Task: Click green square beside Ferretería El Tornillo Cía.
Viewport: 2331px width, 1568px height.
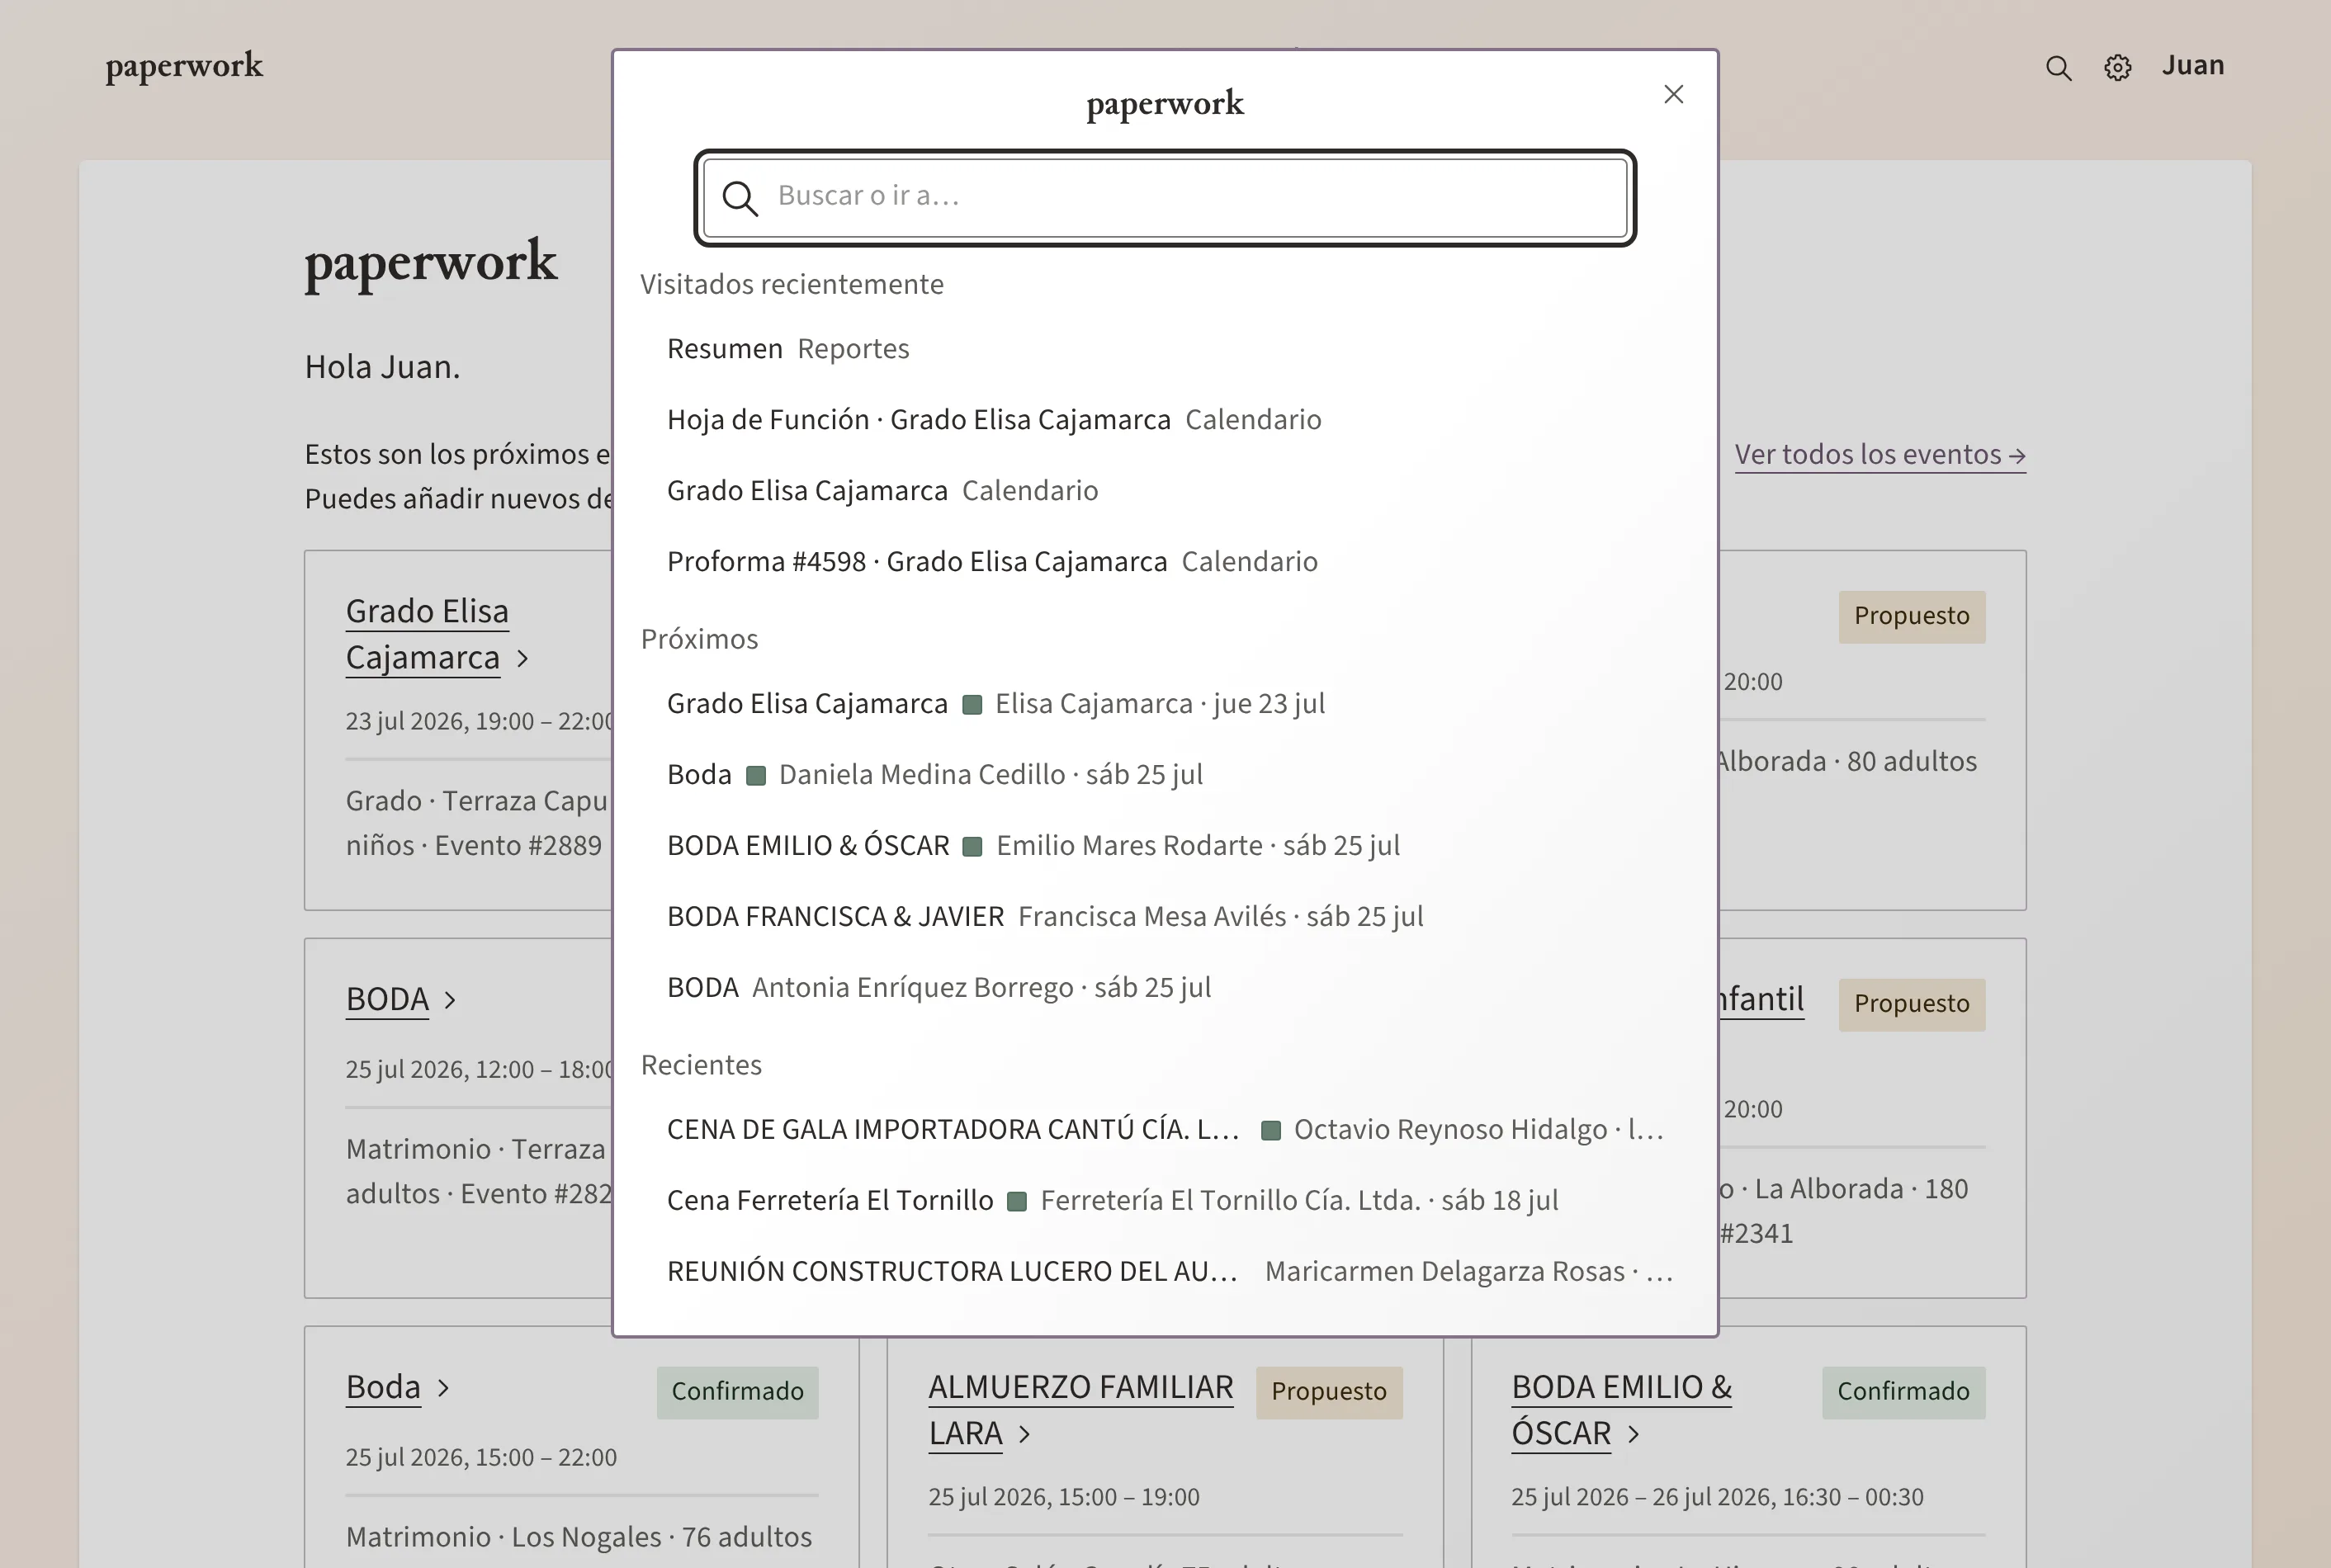Action: tap(1016, 1202)
